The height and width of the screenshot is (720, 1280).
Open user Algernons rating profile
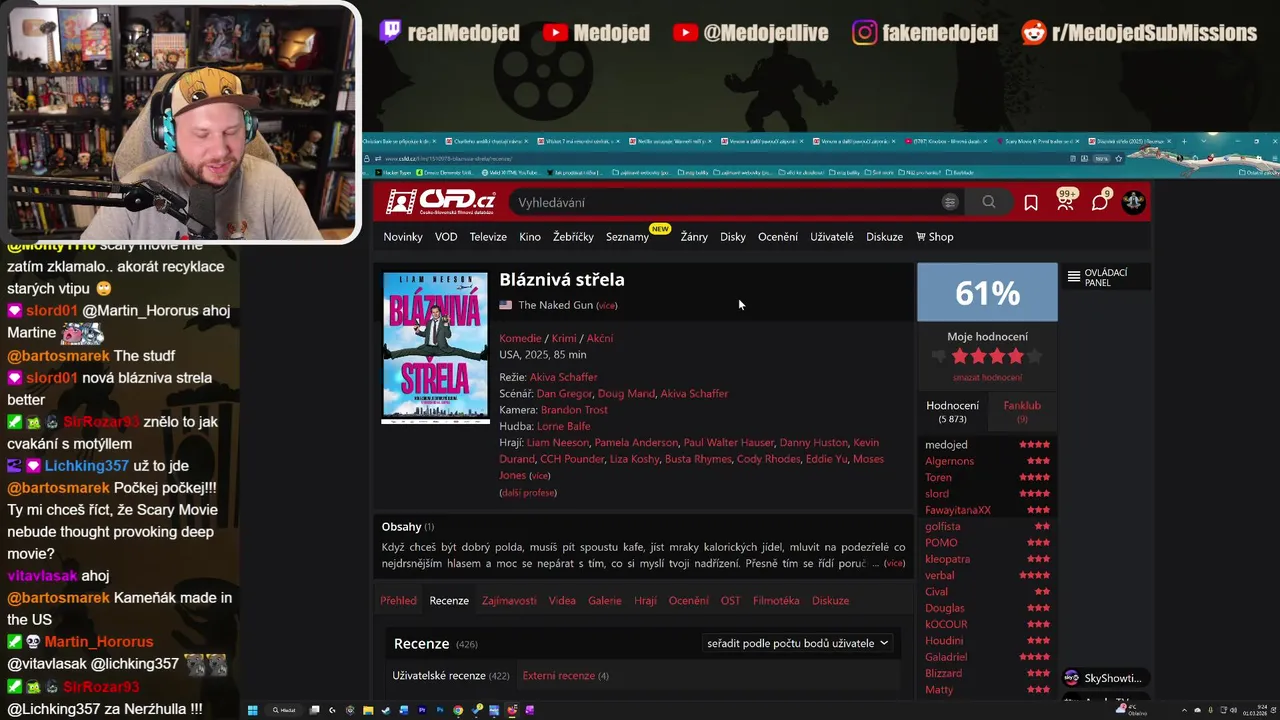pos(949,461)
